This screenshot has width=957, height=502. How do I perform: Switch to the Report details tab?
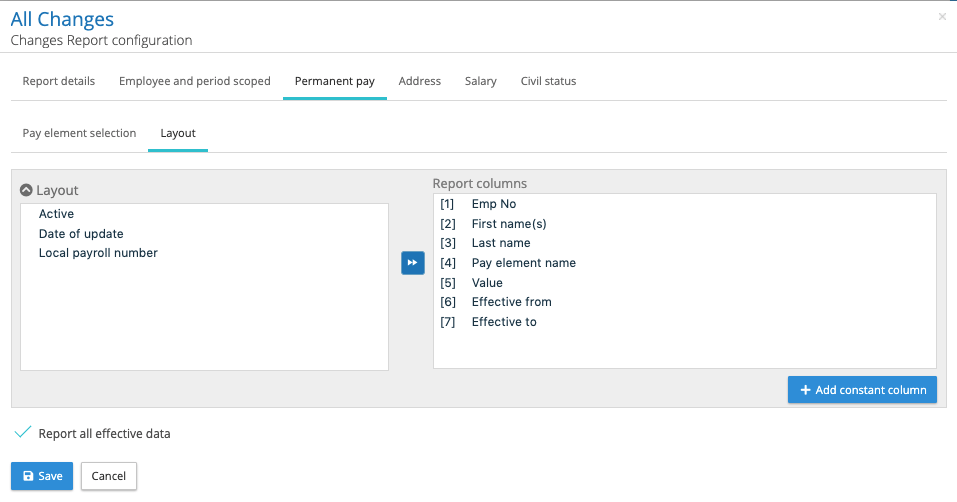(59, 81)
